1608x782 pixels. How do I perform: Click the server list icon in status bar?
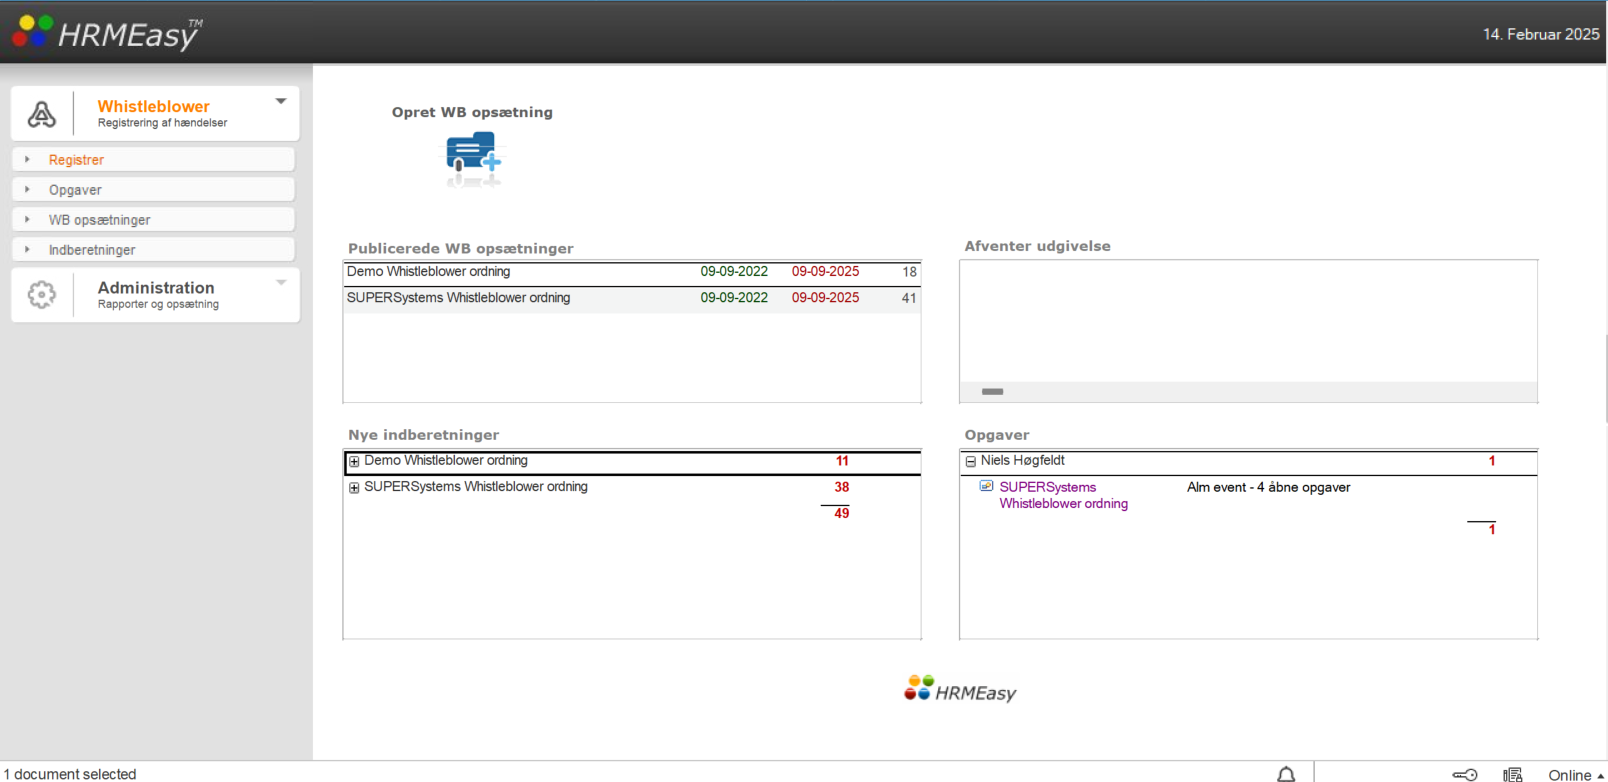(1513, 775)
